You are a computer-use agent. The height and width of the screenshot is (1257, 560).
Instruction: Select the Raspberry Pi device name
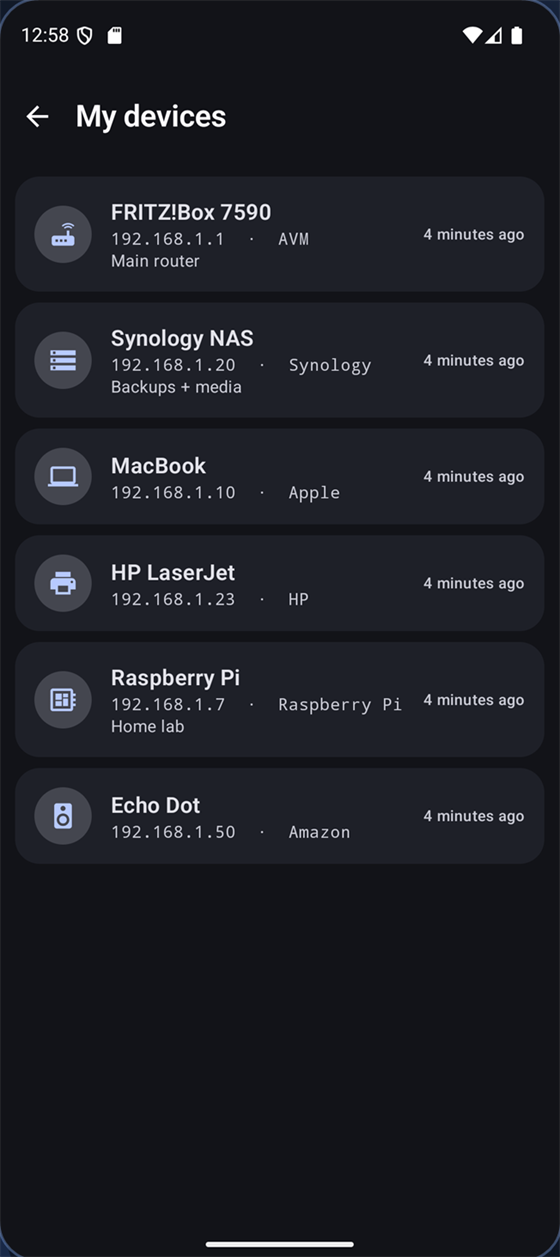point(175,678)
